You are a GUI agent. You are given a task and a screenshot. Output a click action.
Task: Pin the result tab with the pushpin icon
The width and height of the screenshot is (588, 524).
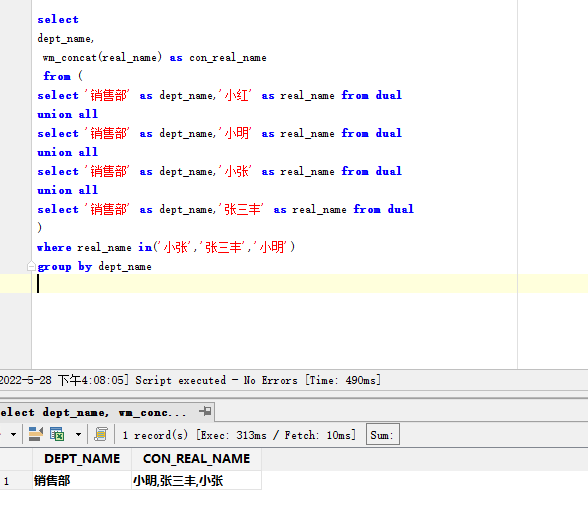click(205, 411)
